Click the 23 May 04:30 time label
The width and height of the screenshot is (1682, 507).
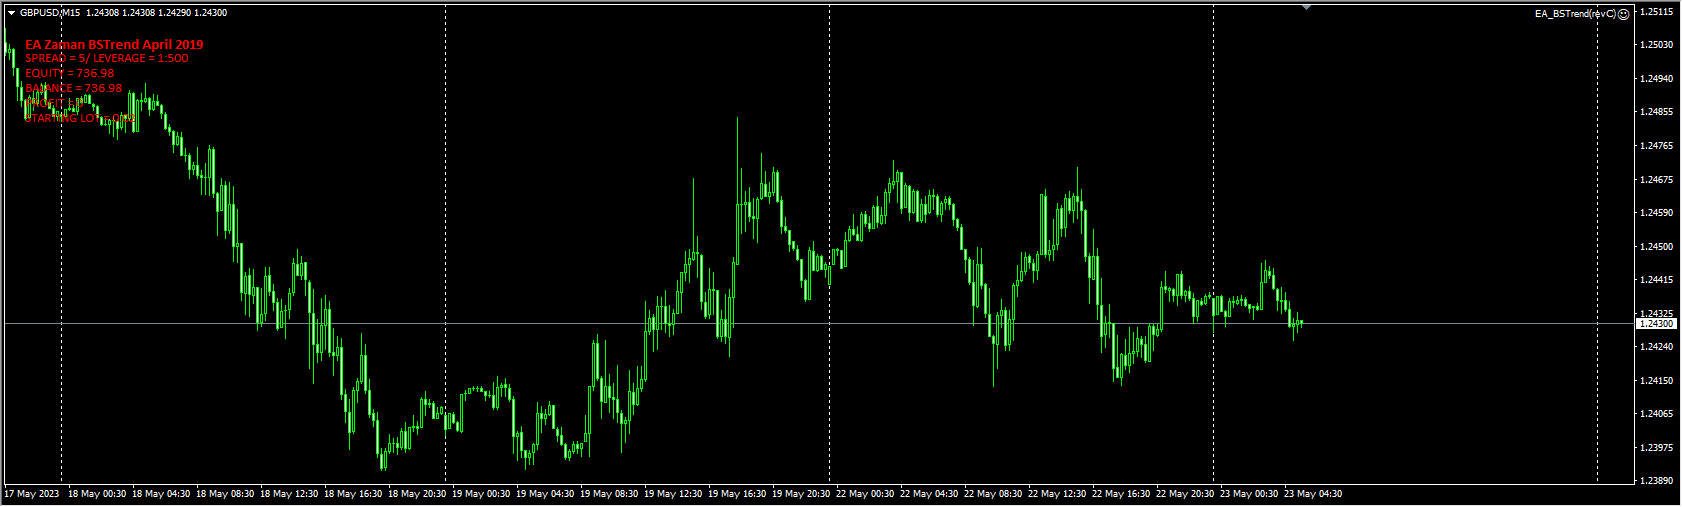tap(1313, 494)
